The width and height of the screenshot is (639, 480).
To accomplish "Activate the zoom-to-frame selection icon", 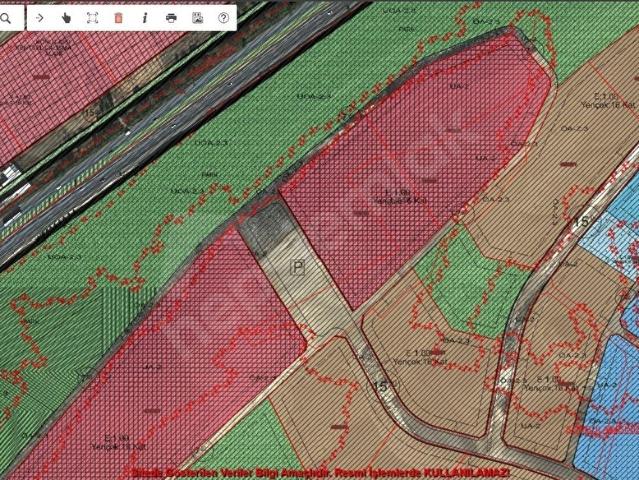I will tap(93, 18).
